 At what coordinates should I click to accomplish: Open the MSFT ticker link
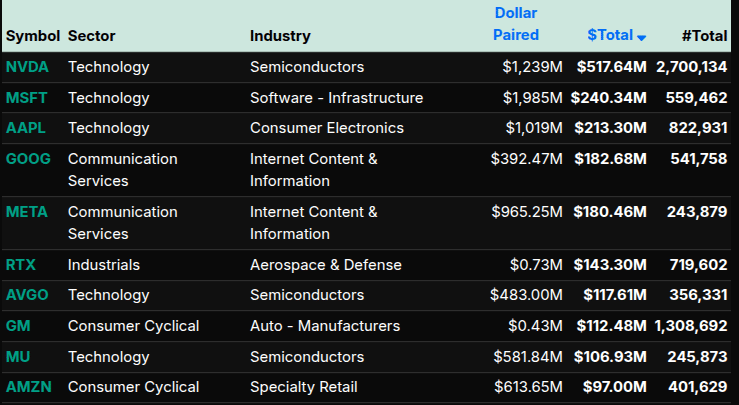(x=26, y=98)
